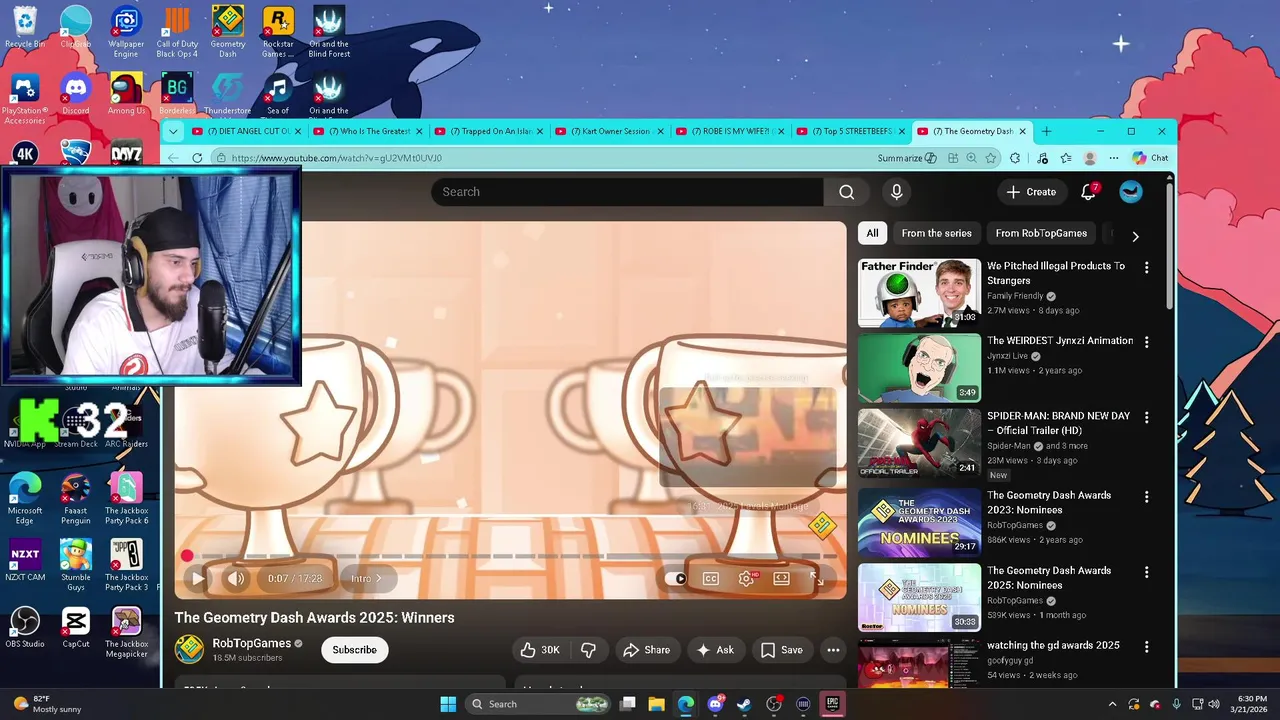Enter fullscreen from the player controls

(x=816, y=578)
